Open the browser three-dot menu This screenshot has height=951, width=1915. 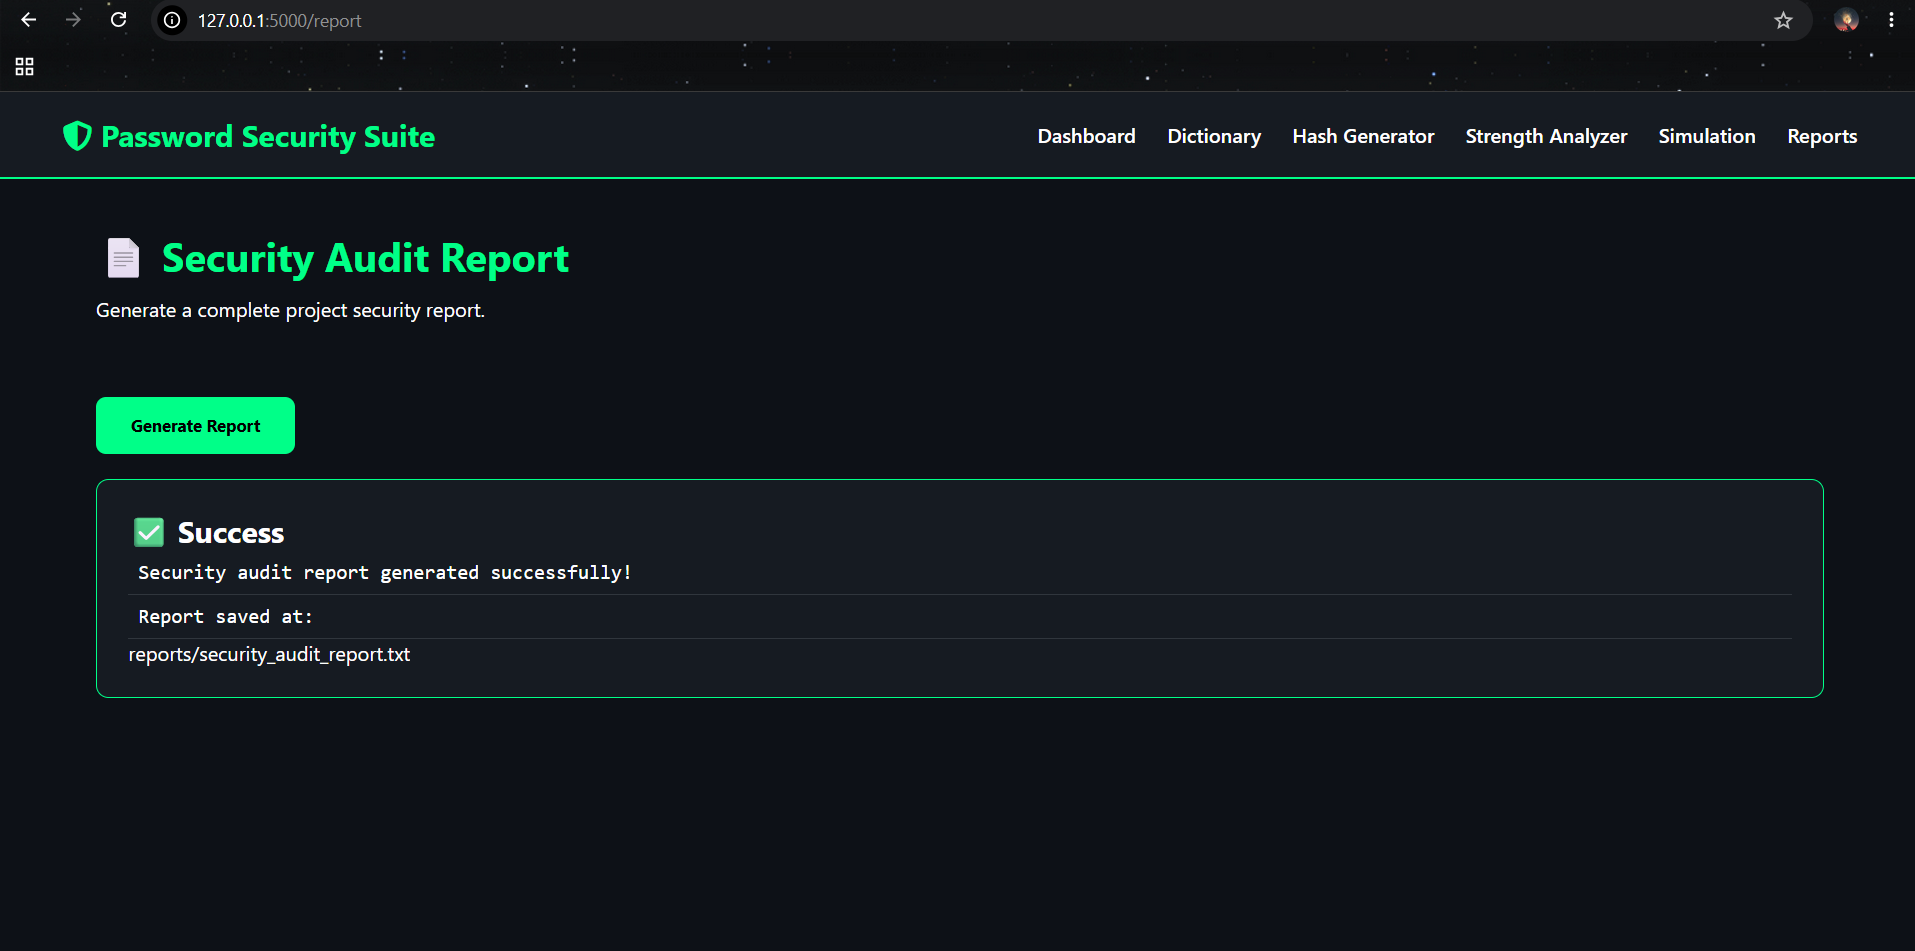[x=1891, y=20]
